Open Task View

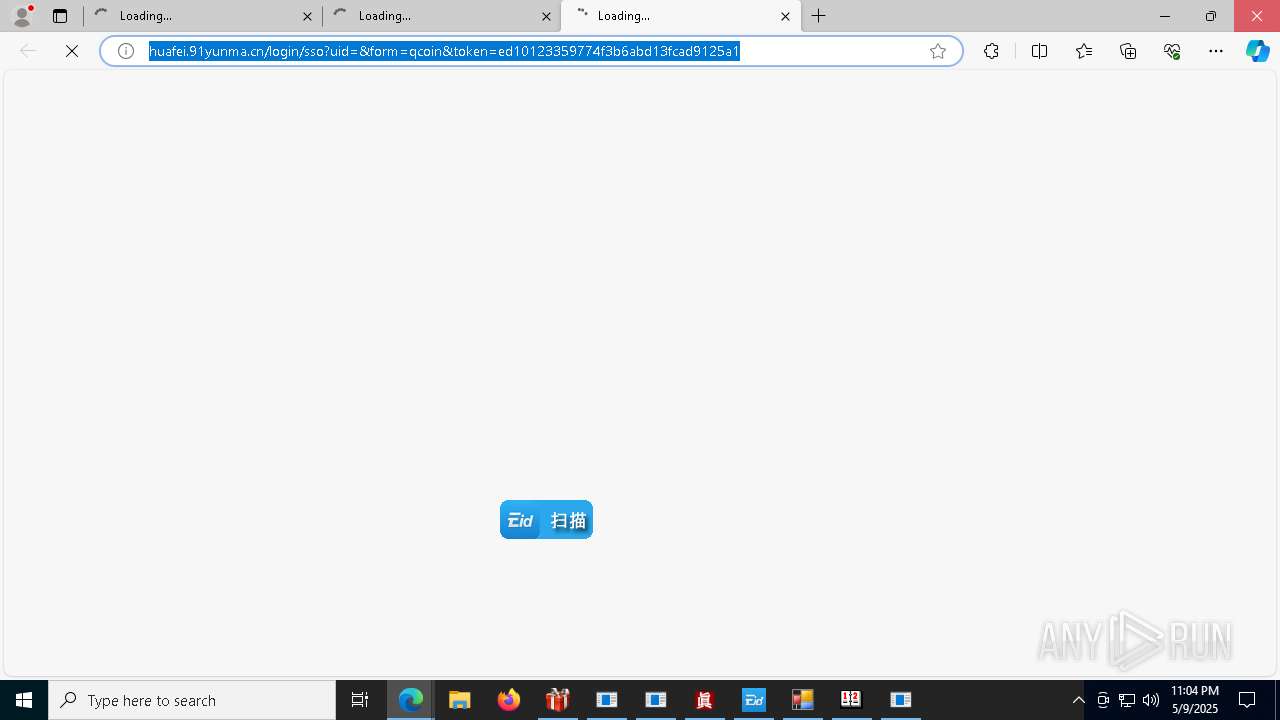pos(360,700)
